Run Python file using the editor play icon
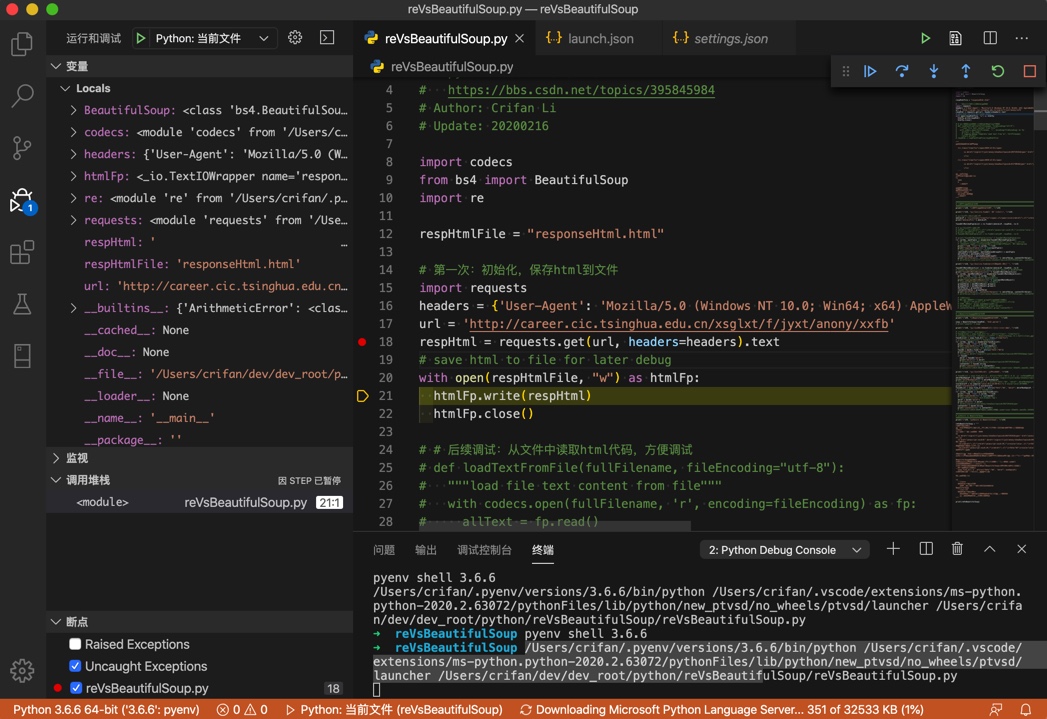Viewport: 1047px width, 719px height. click(x=925, y=39)
